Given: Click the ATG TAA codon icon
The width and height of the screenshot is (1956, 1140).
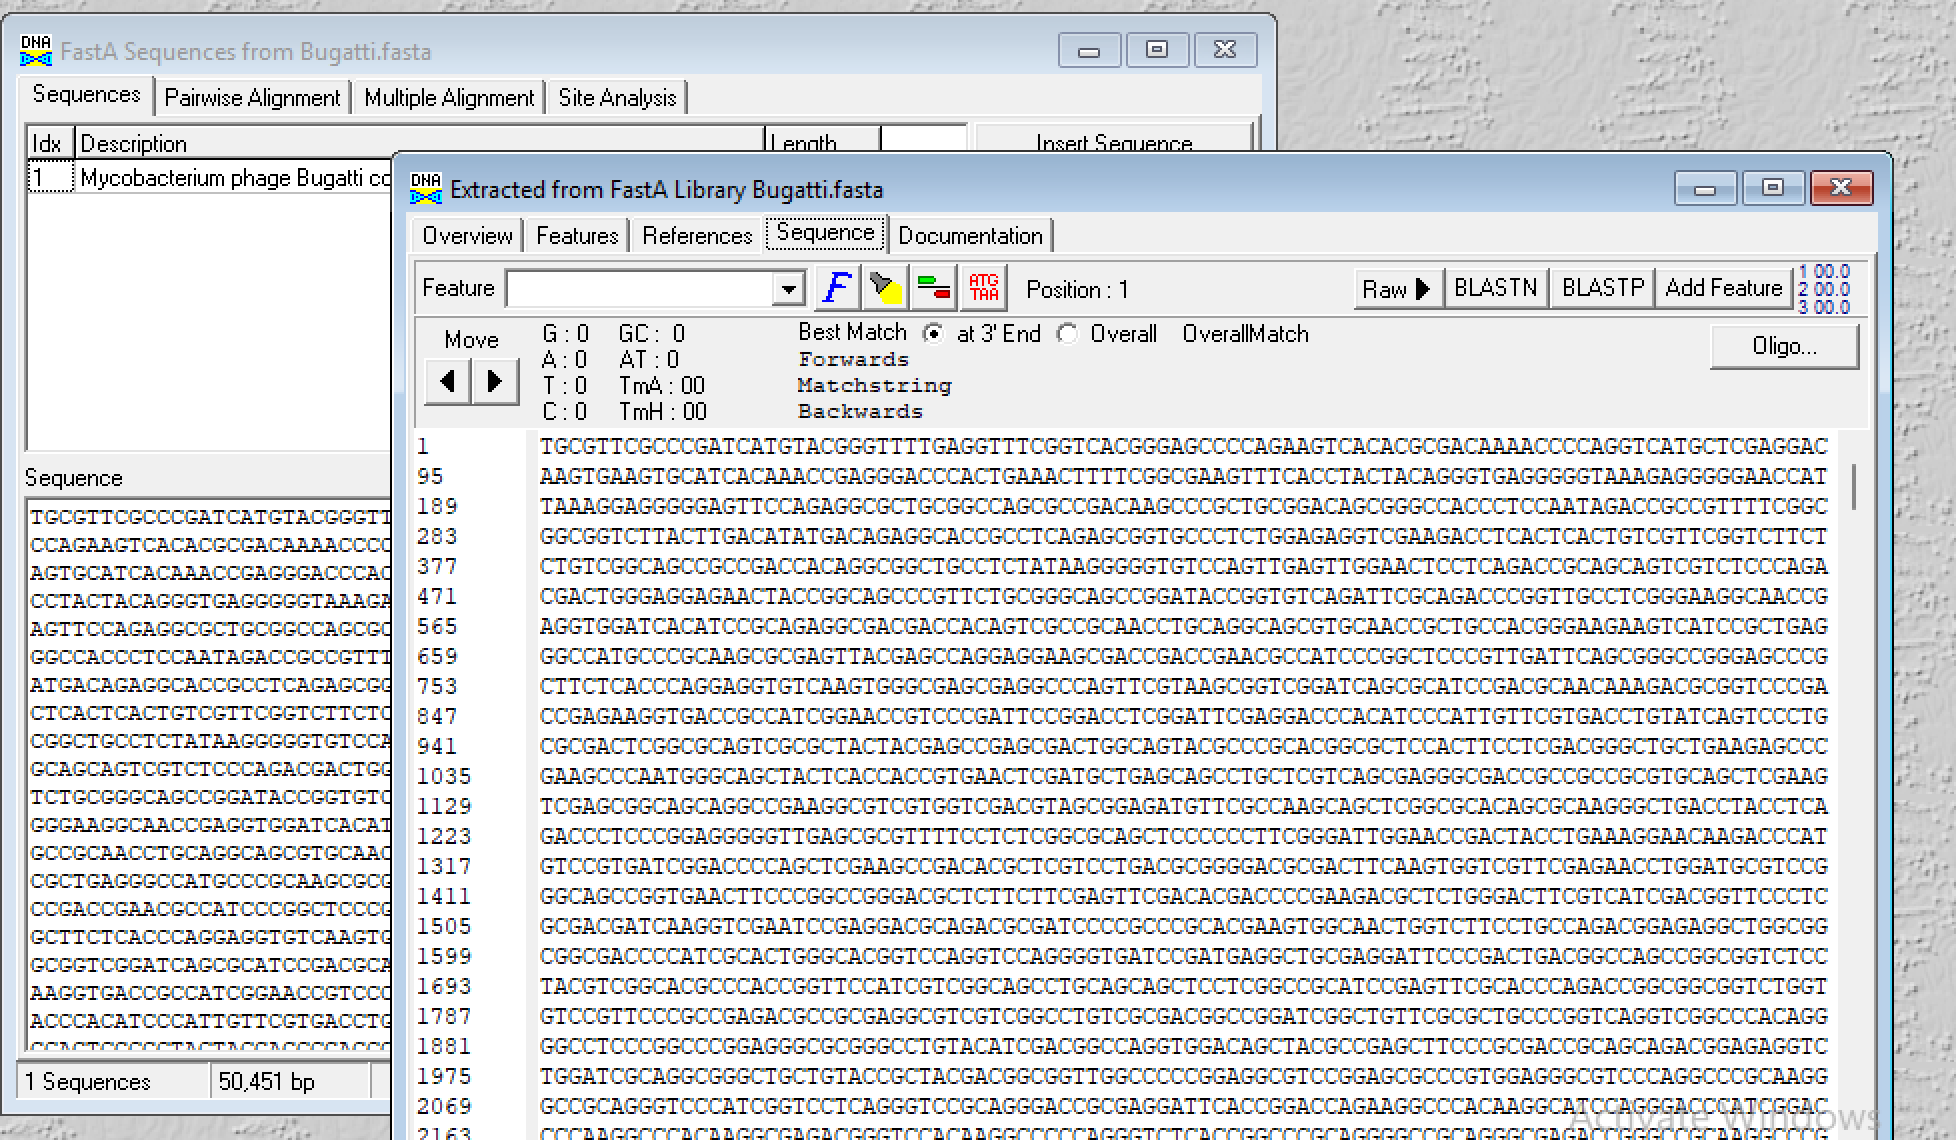Looking at the screenshot, I should pos(983,289).
